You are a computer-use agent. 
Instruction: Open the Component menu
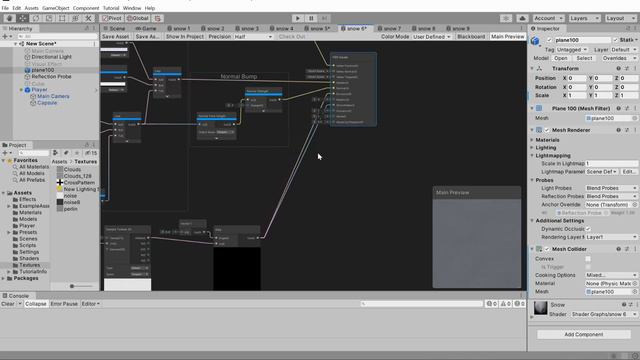[86, 8]
